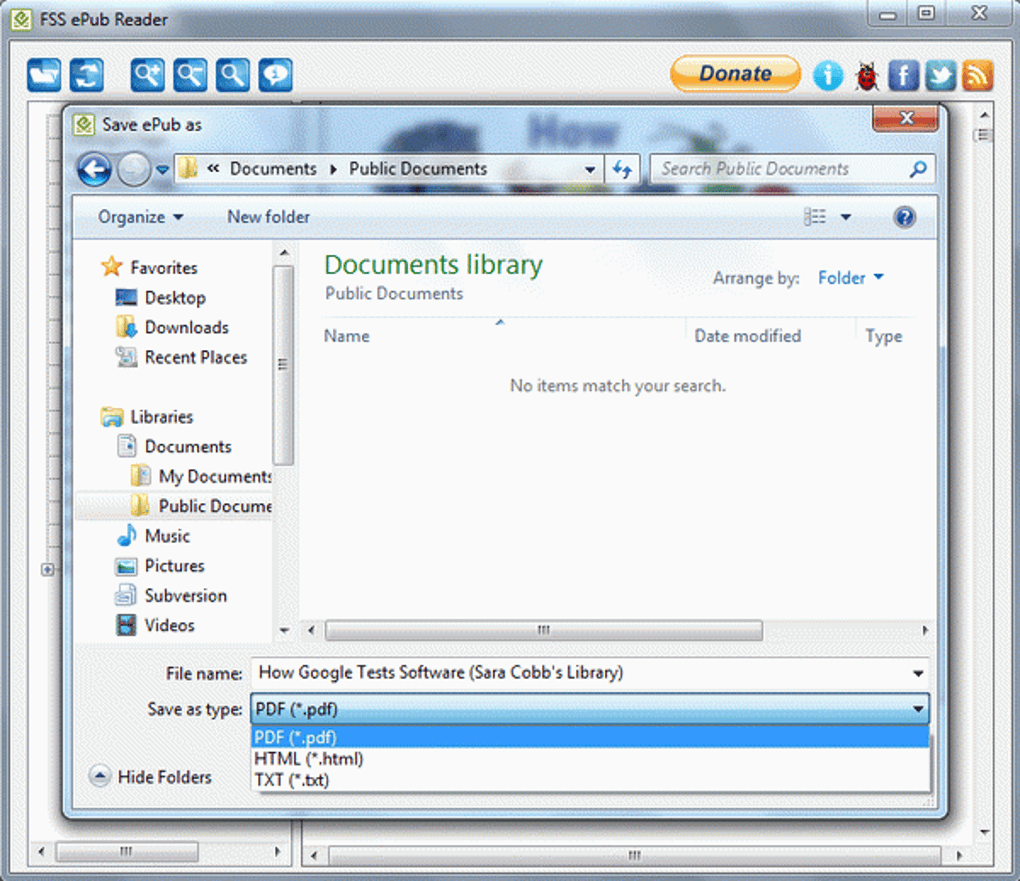Click the New folder button
This screenshot has width=1020, height=881.
coord(268,217)
